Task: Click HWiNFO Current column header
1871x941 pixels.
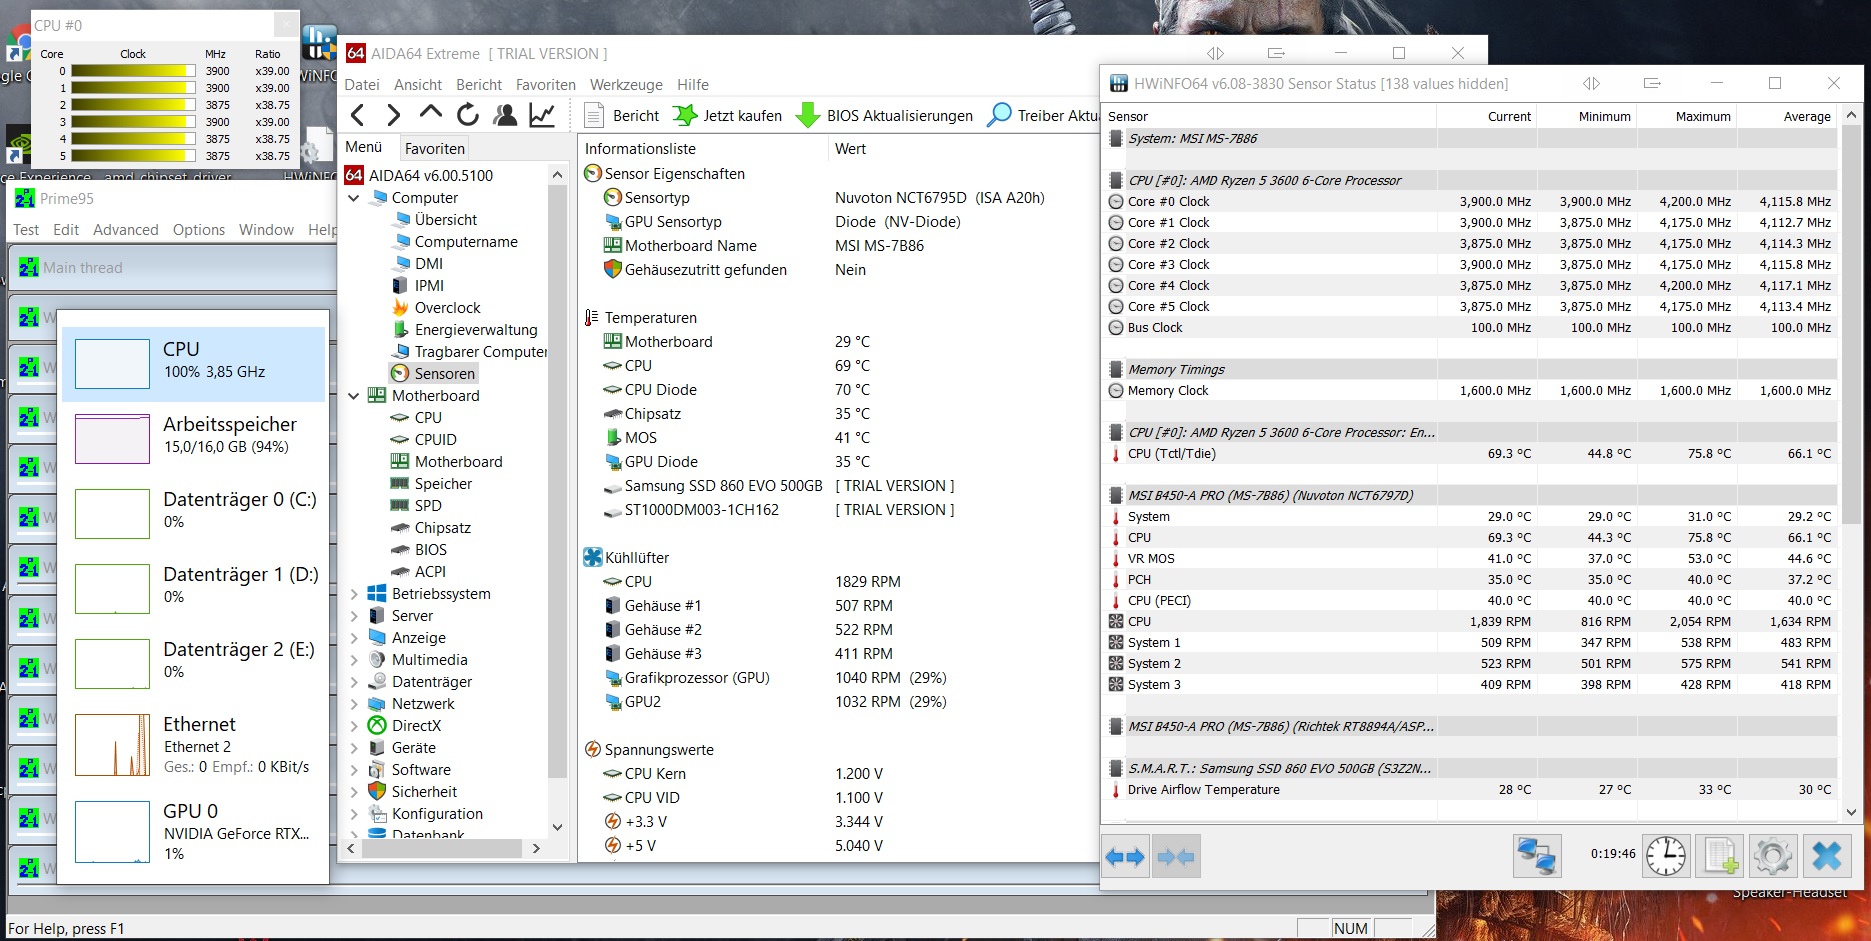Action: point(1486,116)
